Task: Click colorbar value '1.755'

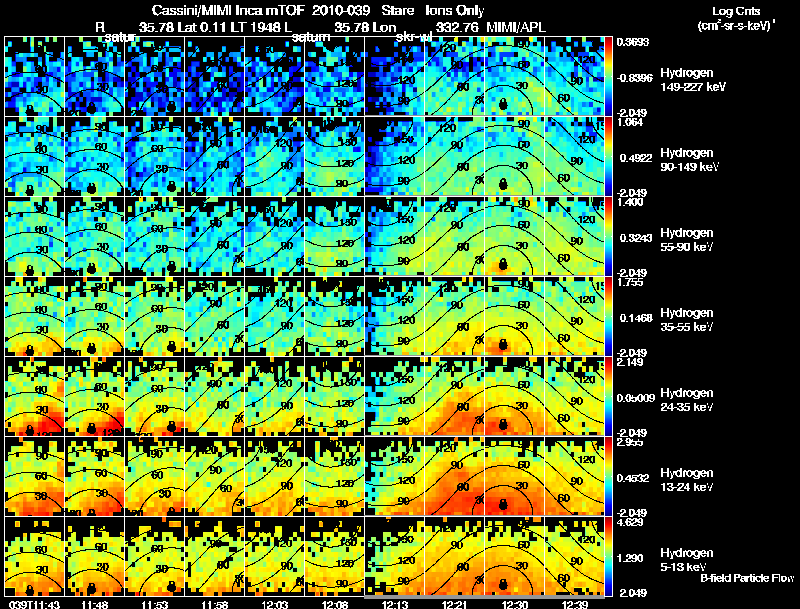Action: click(x=630, y=282)
